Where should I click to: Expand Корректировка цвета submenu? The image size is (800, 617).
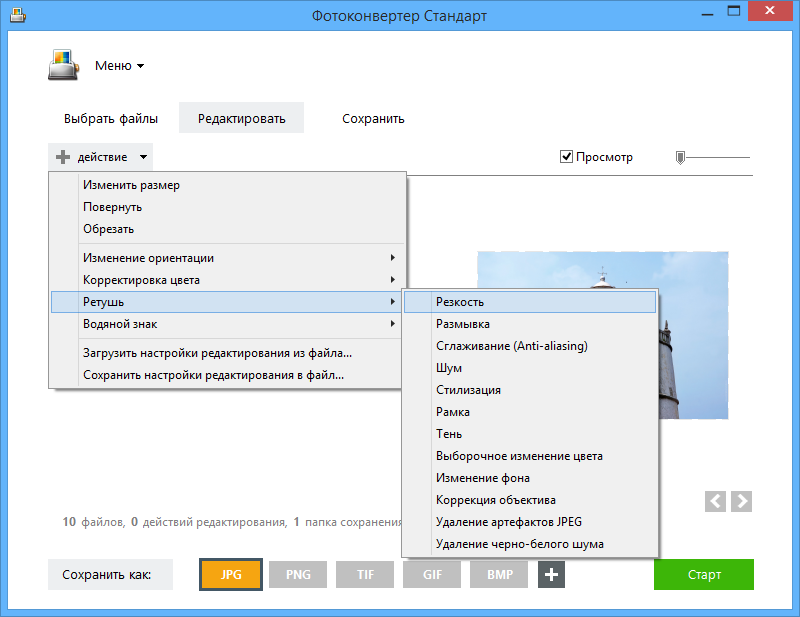228,280
